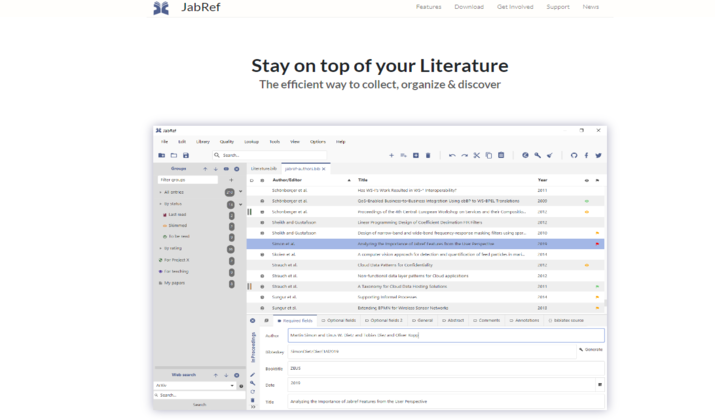Click the Cut scissors icon
715x420 pixels.
(477, 156)
